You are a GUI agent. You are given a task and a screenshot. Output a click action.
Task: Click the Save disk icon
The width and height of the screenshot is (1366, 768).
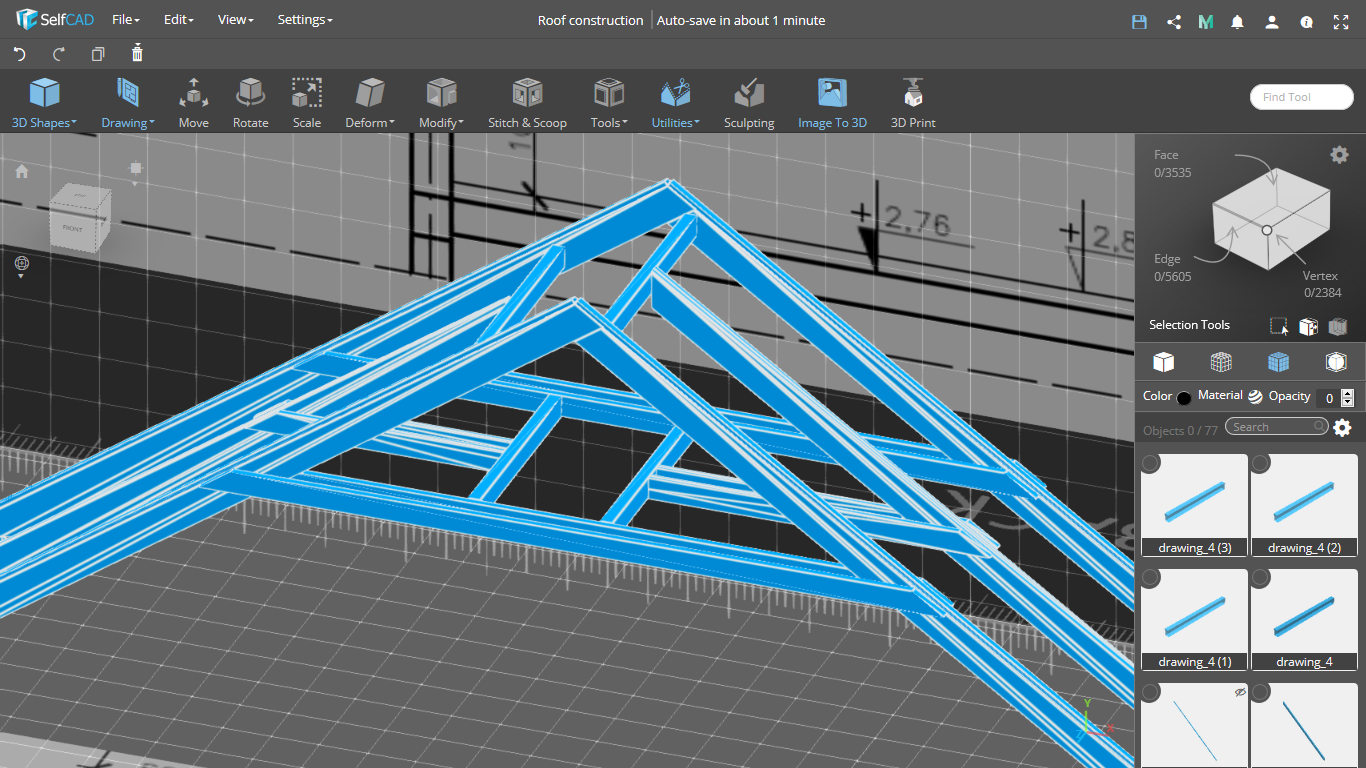tap(1139, 21)
